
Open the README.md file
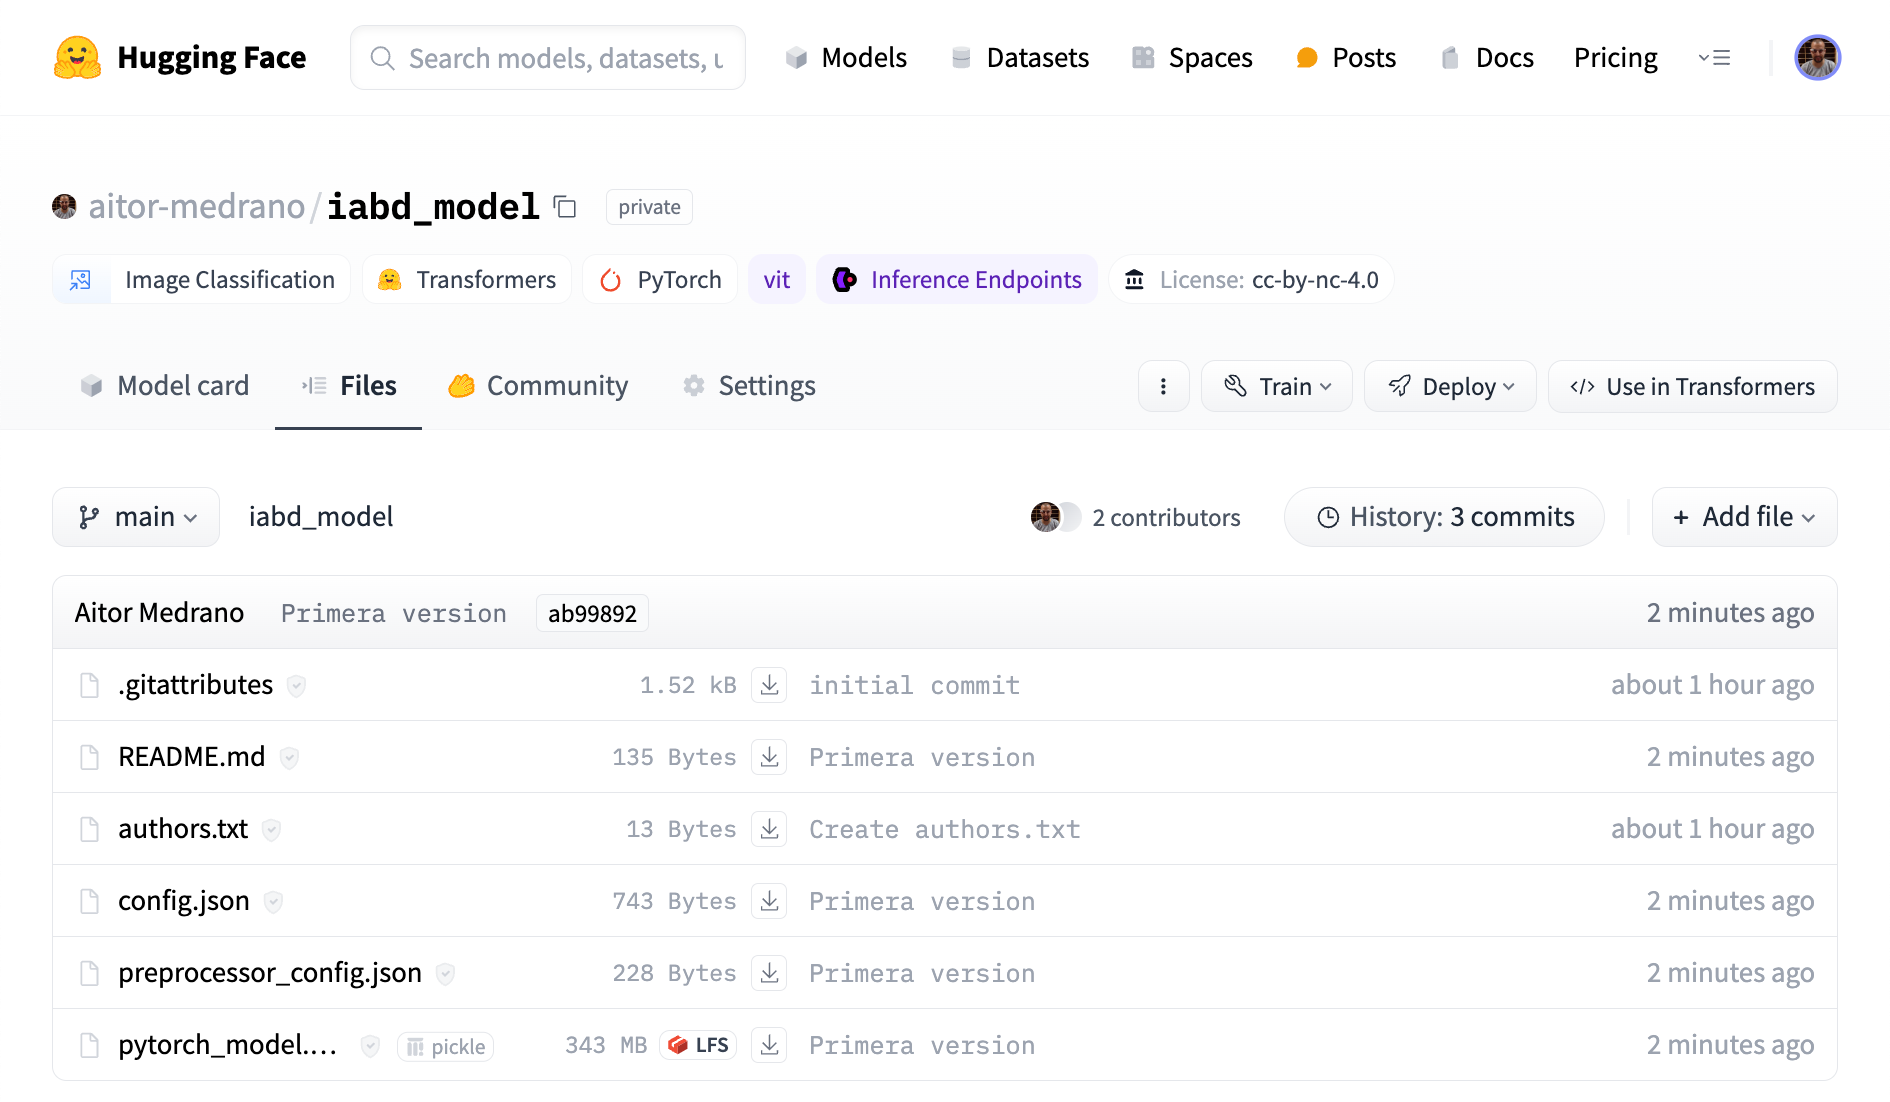pos(192,757)
